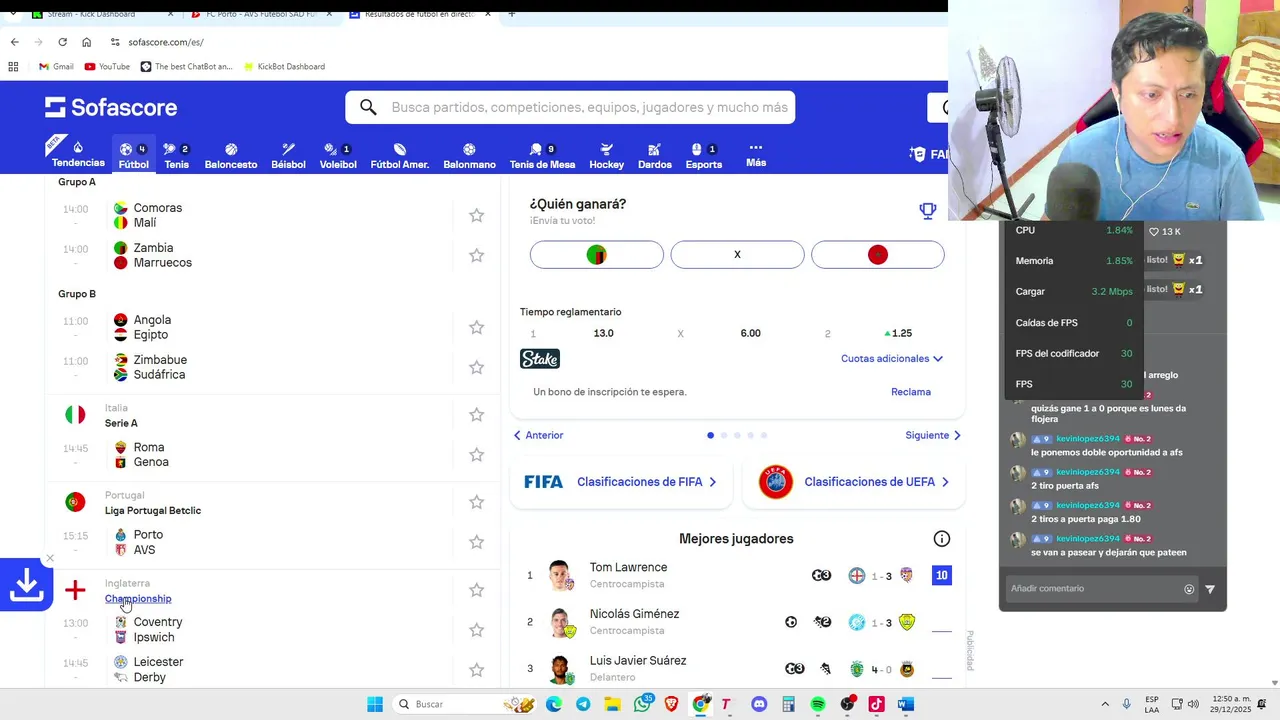Open the Tendencias sports section
1280x720 pixels.
(x=78, y=154)
